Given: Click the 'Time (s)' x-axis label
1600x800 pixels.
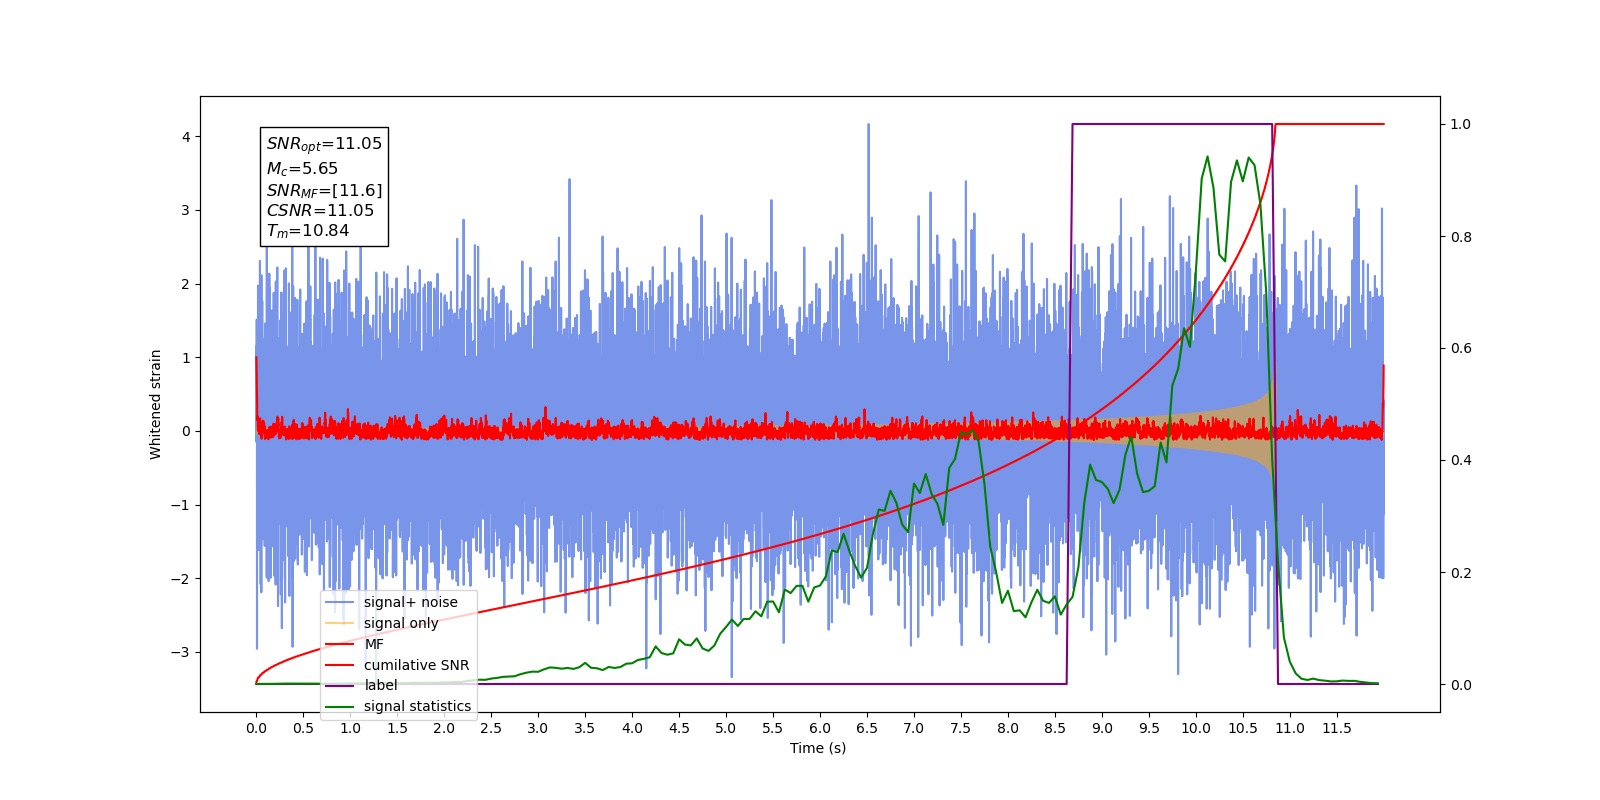Looking at the screenshot, I should (x=818, y=748).
